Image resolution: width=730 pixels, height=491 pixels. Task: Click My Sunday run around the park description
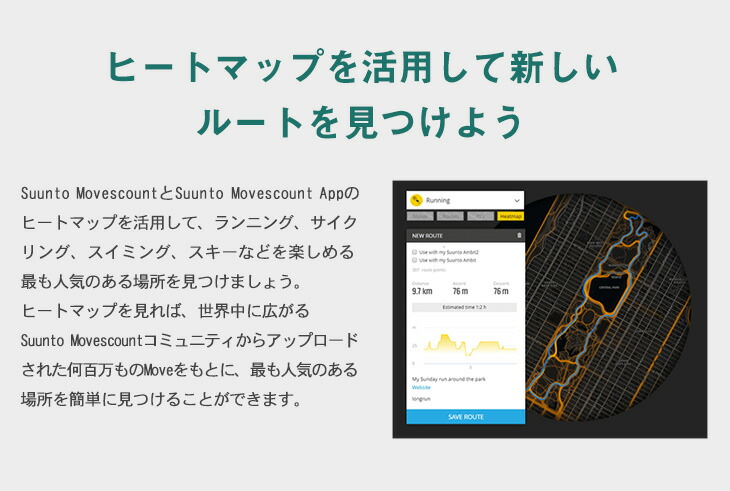coord(449,379)
